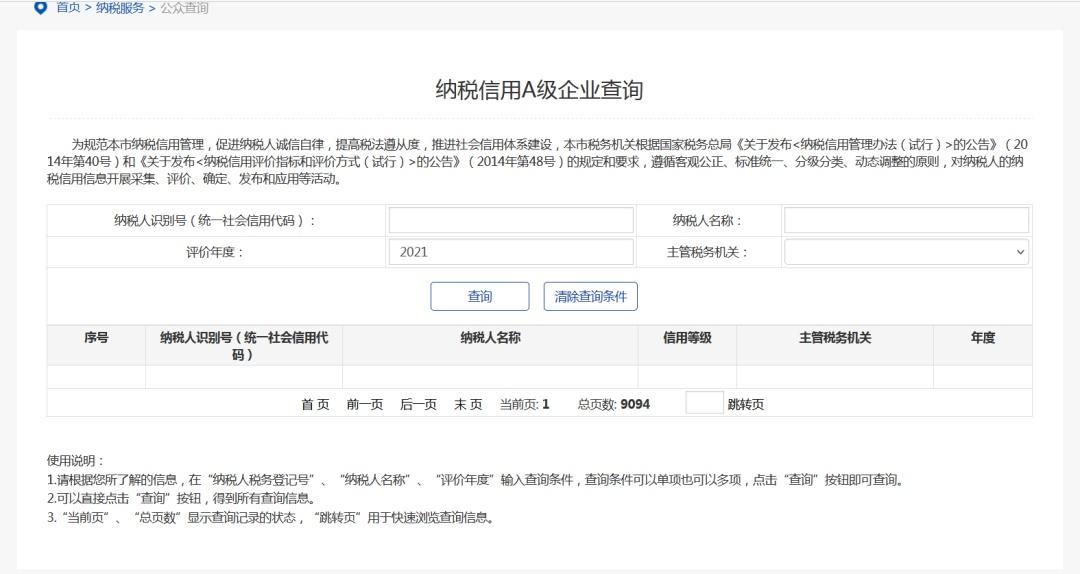
Task: Click the 评价年度 field showing 2021
Action: point(510,252)
